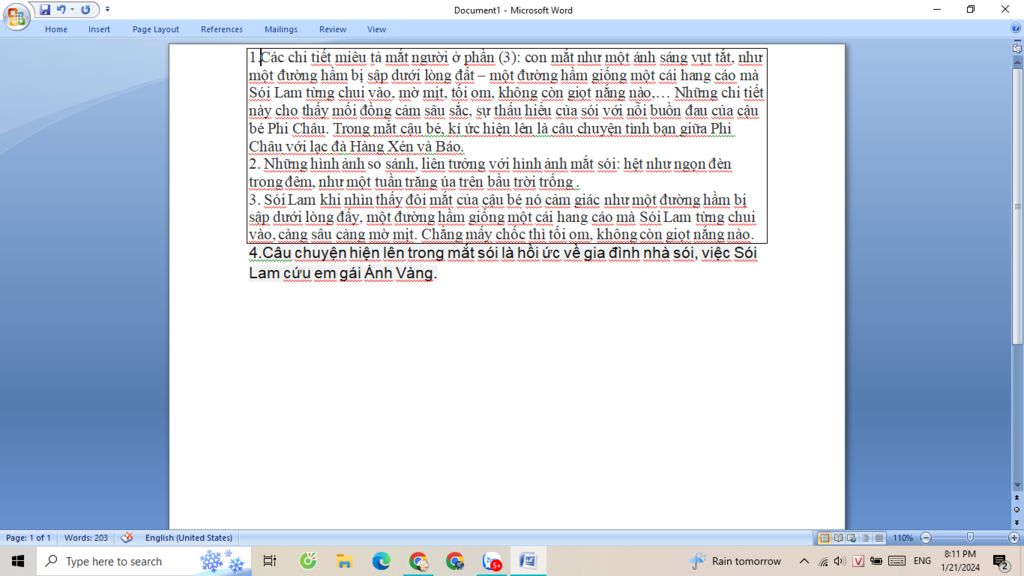Switch to Web Layout view
The image size is (1024, 576).
click(852, 538)
